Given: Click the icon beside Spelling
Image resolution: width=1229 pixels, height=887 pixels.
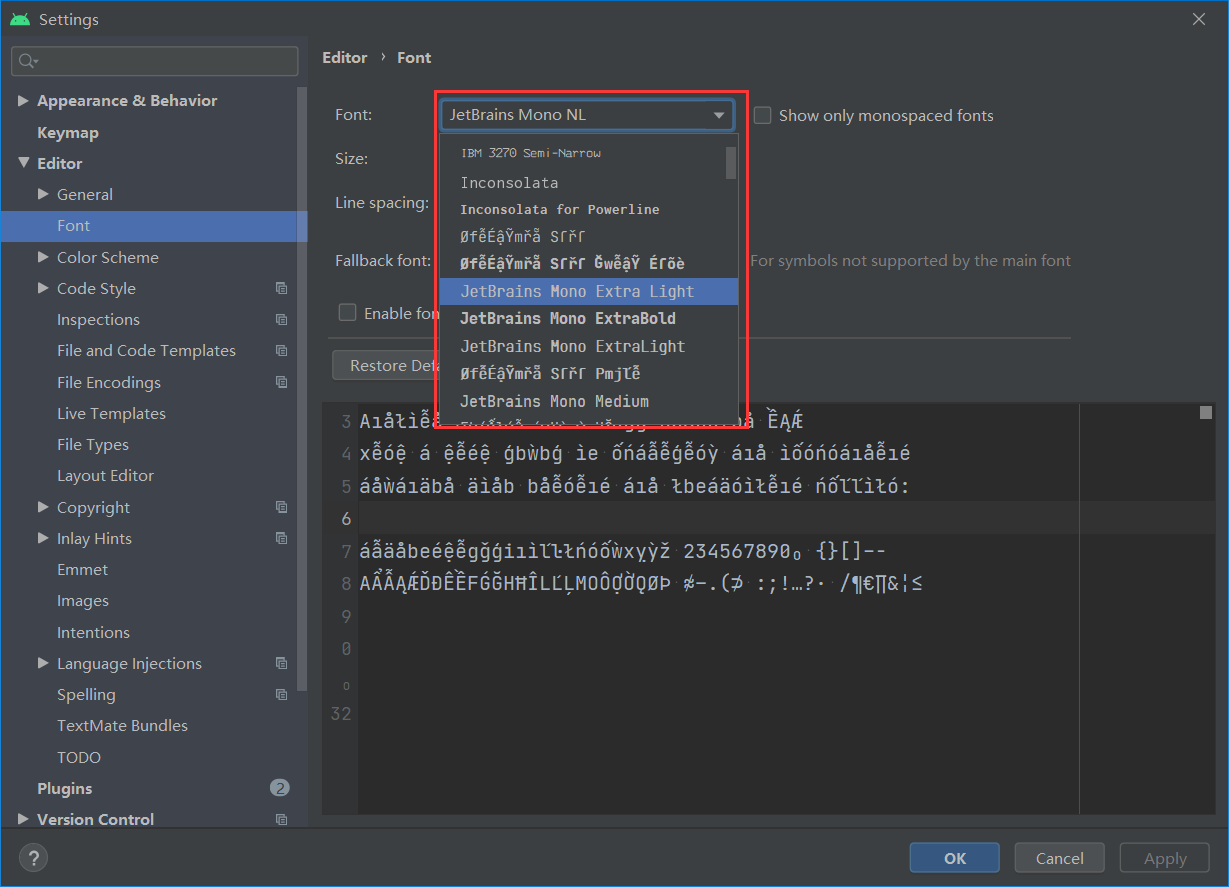Looking at the screenshot, I should tap(281, 694).
